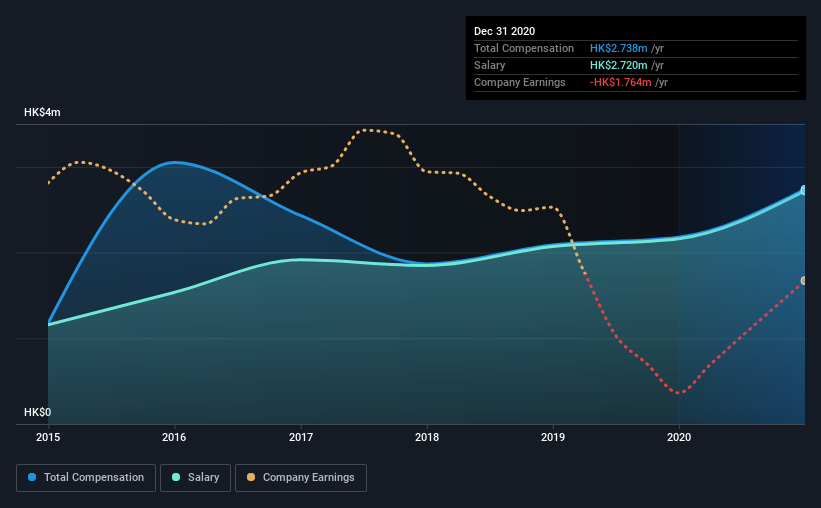Click the 2018 x-axis label
Screen dimensions: 821x508
tap(427, 437)
